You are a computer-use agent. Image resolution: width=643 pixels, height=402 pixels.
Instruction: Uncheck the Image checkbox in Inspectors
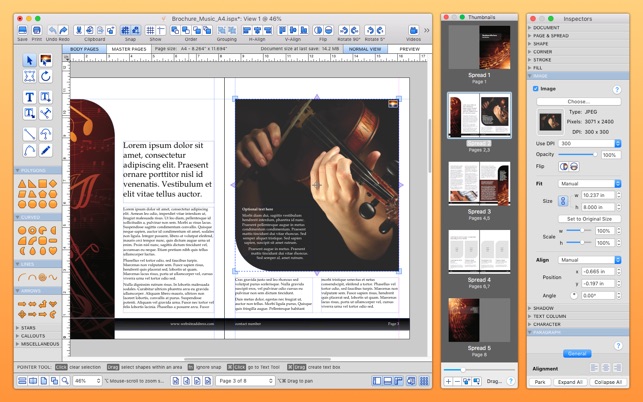(x=535, y=89)
